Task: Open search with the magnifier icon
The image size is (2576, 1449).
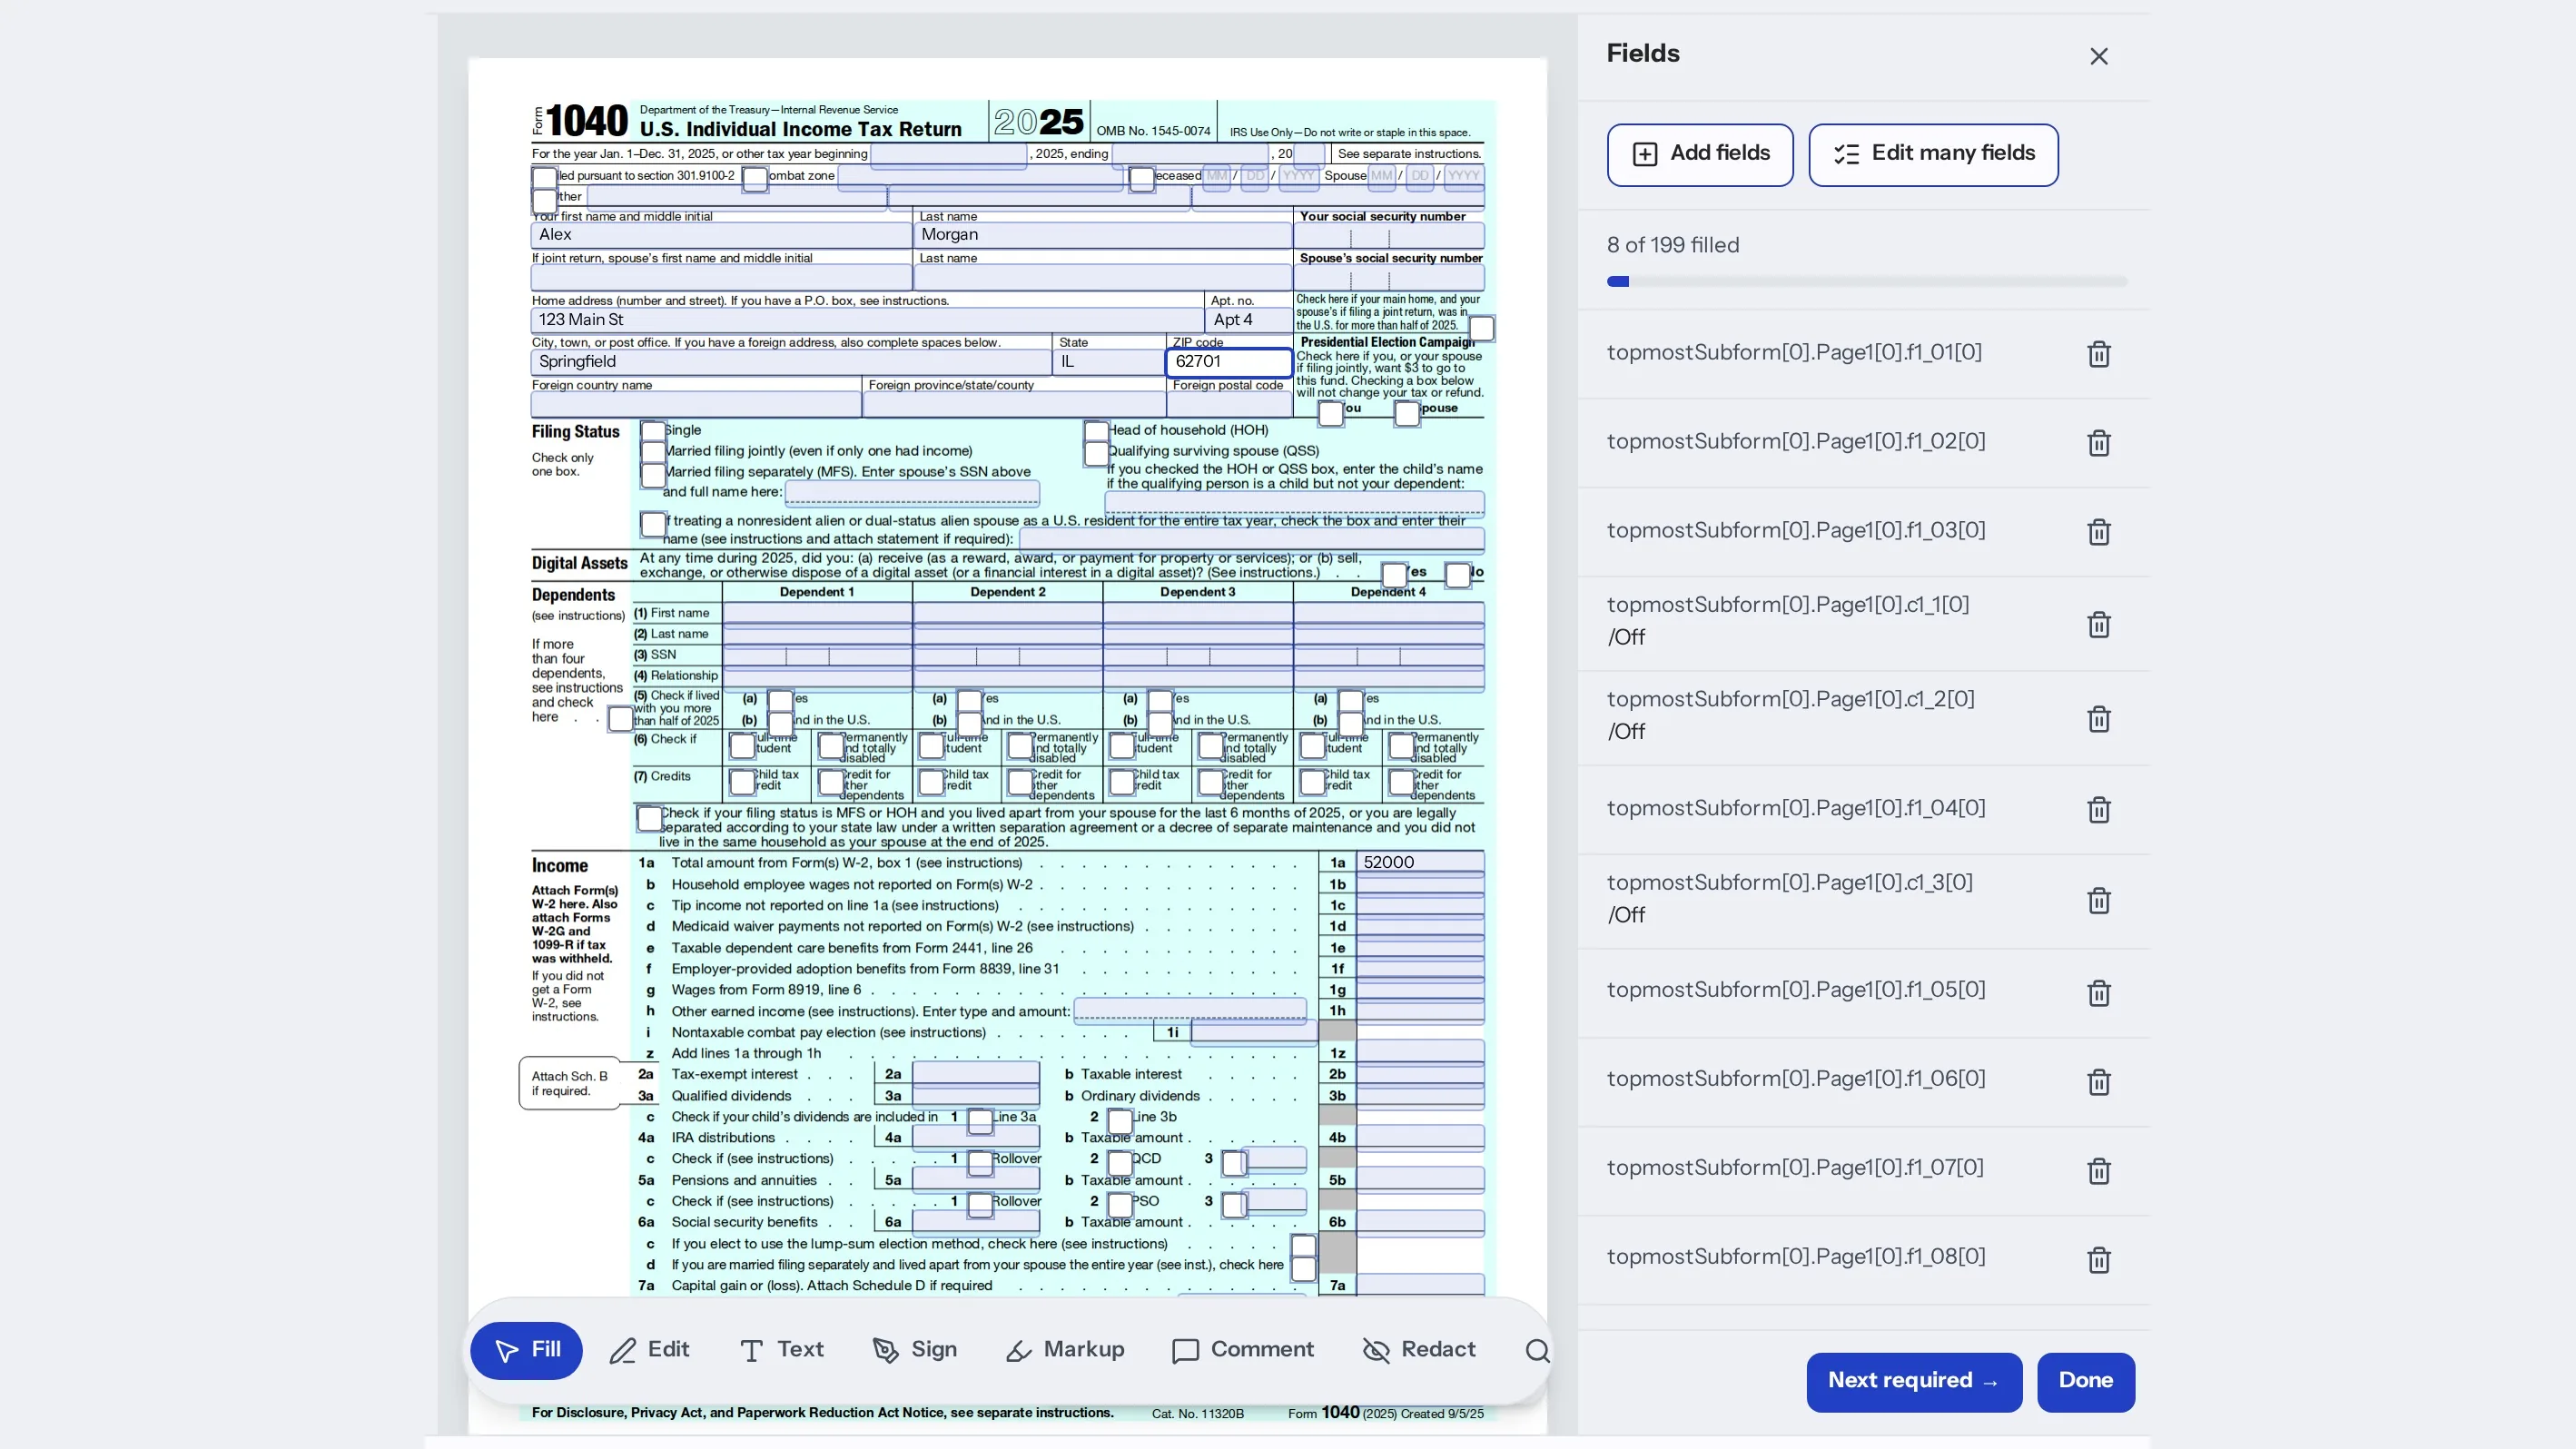Action: 1537,1351
